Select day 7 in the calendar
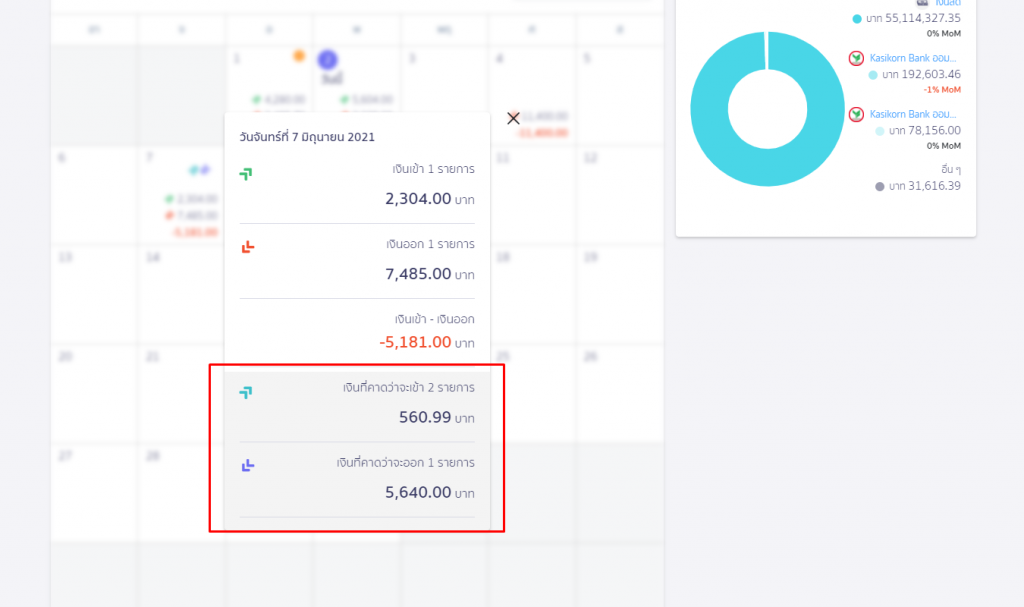The image size is (1024, 607). click(150, 159)
